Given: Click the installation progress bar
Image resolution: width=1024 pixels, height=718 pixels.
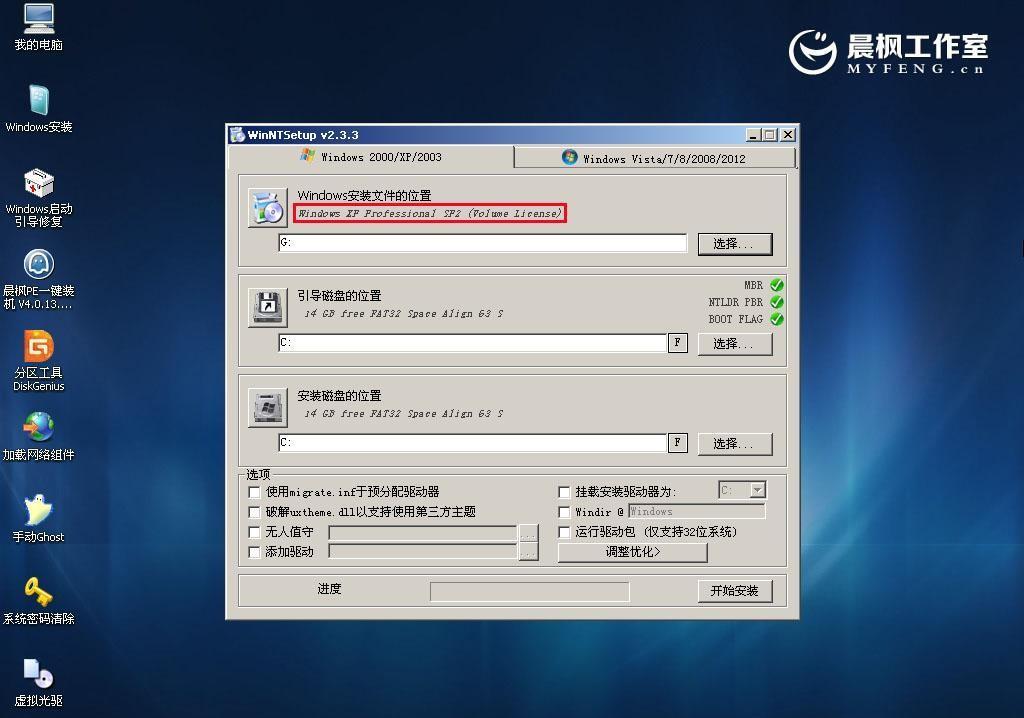Looking at the screenshot, I should click(530, 592).
